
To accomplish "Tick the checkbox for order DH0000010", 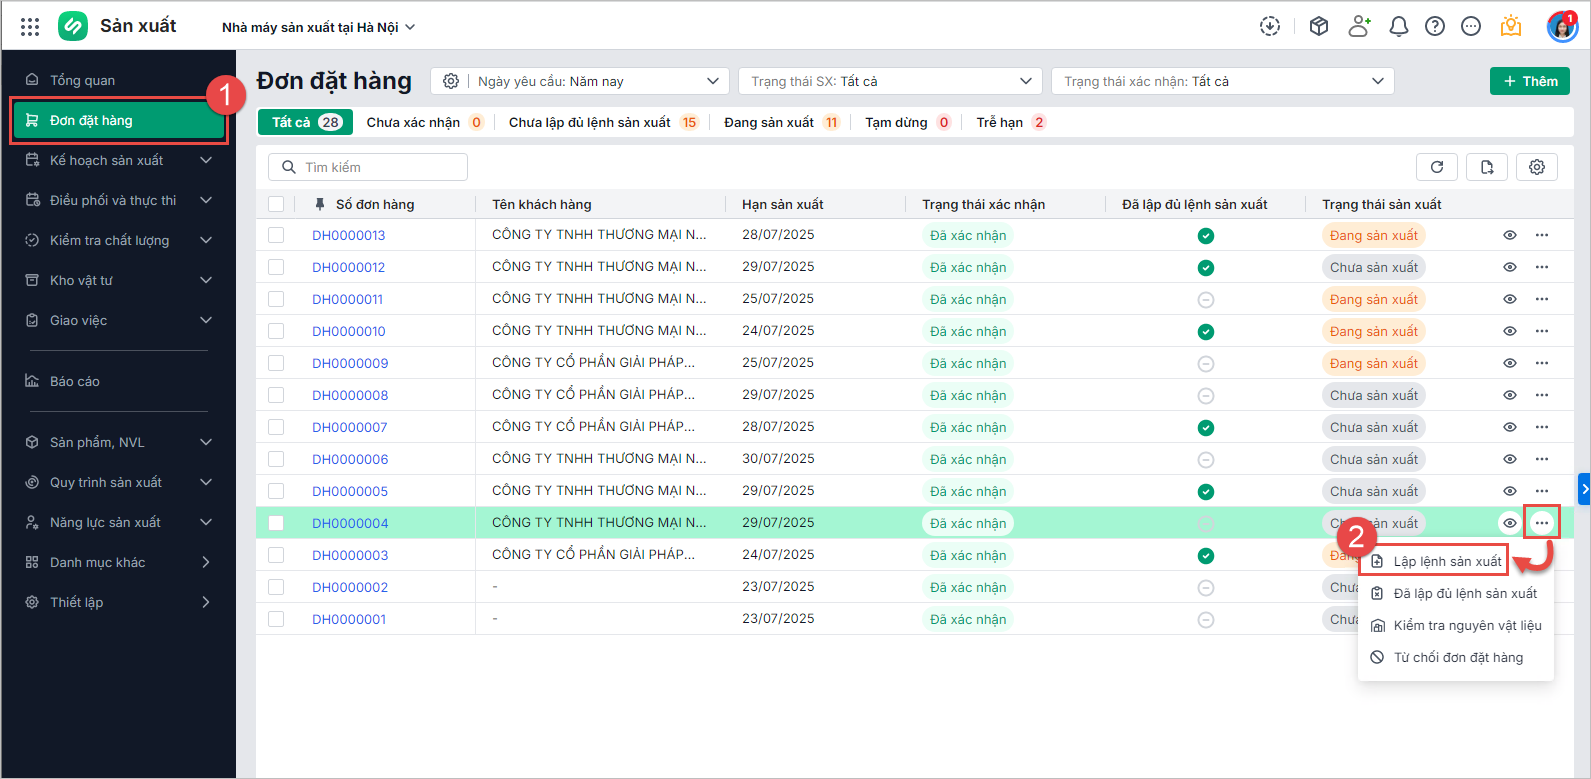I will click(276, 331).
